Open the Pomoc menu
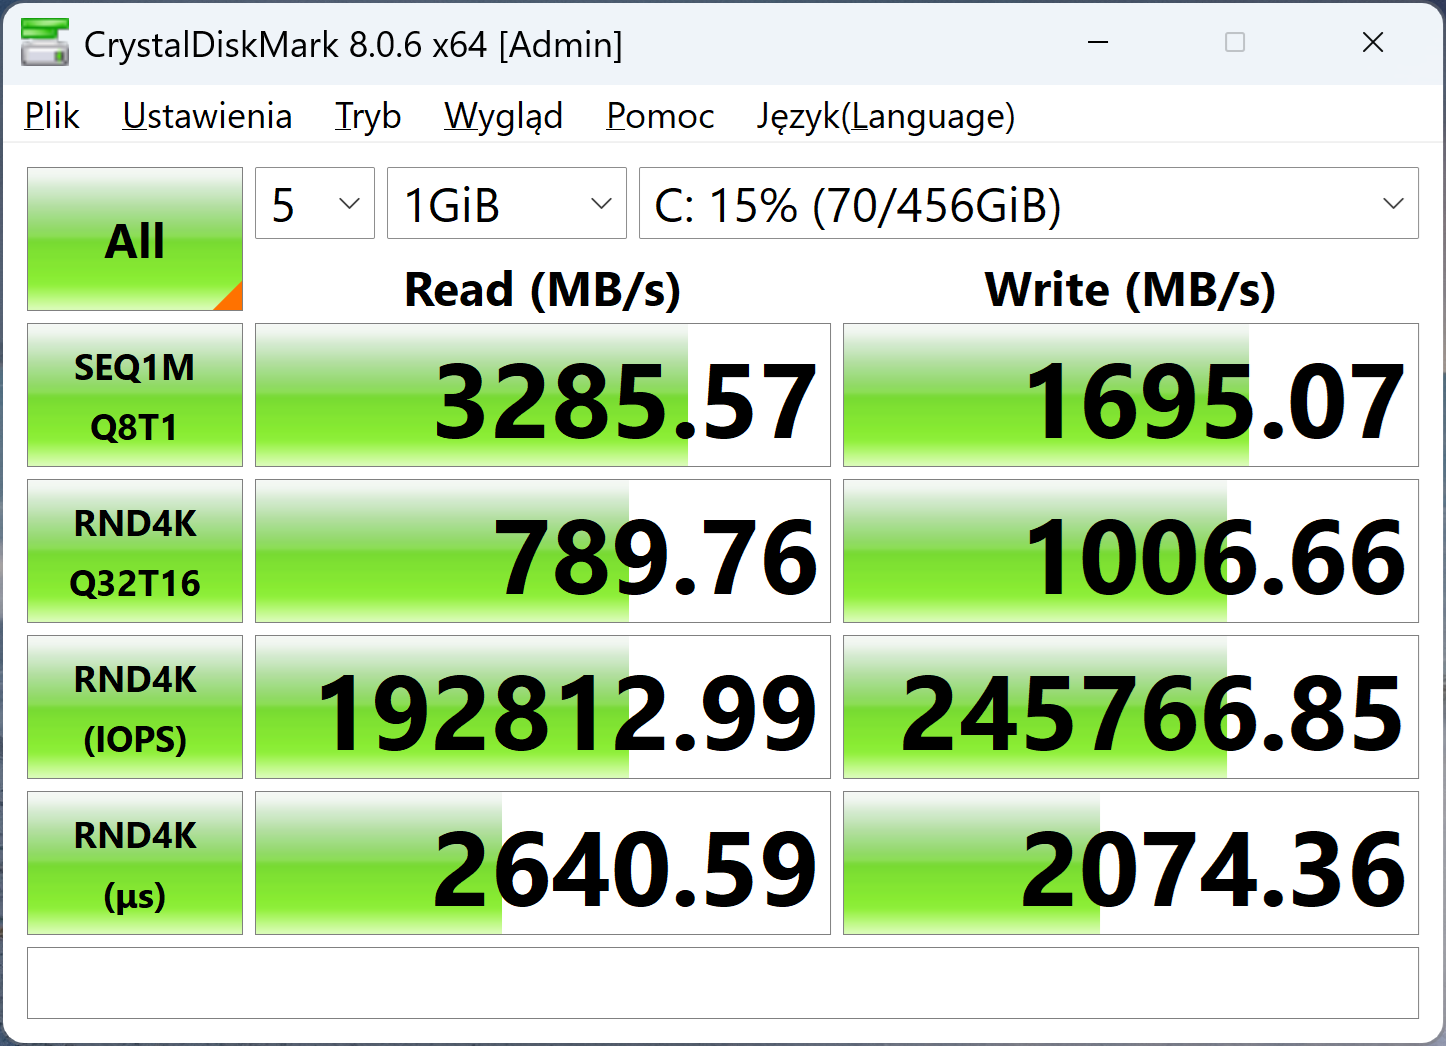 click(660, 116)
